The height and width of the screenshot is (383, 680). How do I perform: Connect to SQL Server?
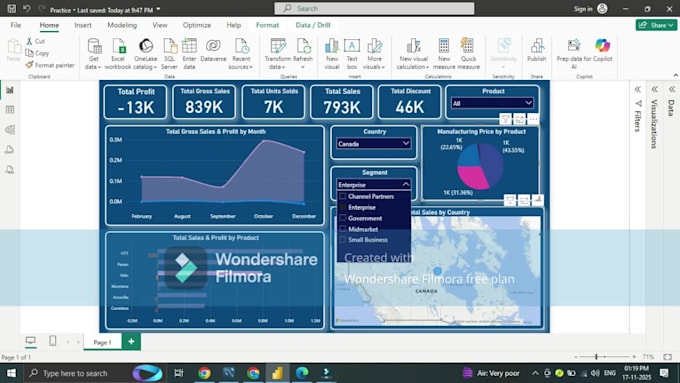(170, 54)
